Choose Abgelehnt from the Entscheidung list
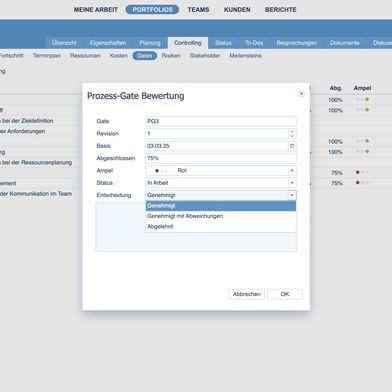The image size is (392, 392). (221, 226)
